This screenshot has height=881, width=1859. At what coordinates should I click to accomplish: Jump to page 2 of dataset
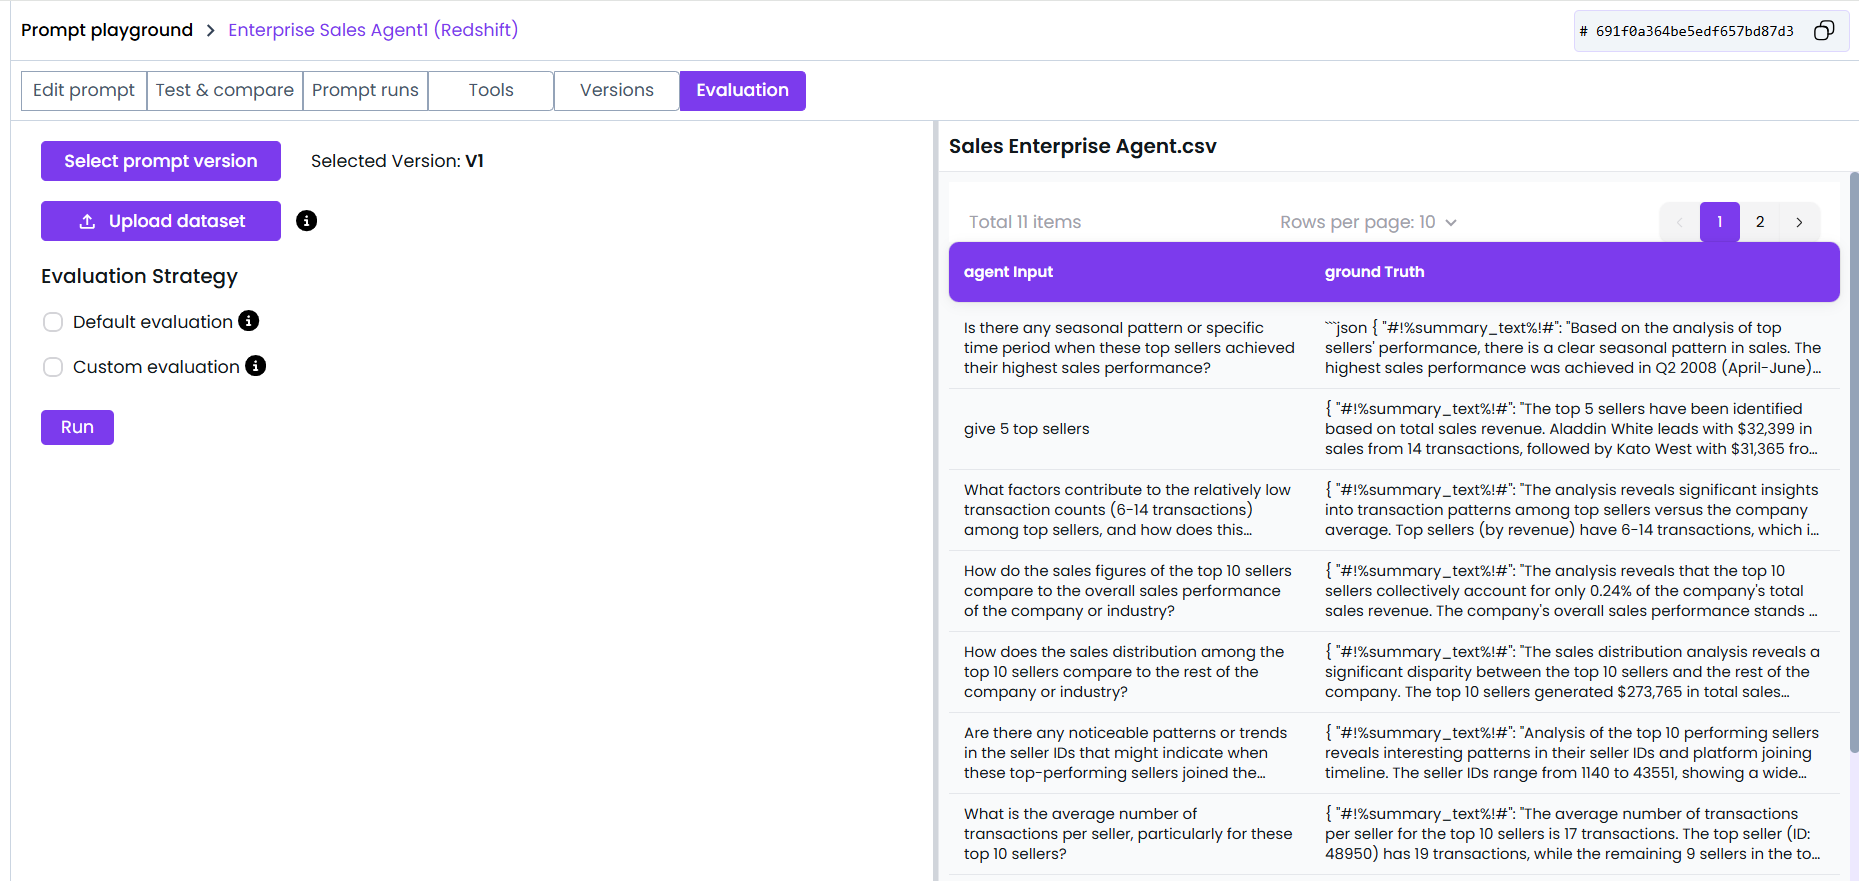1759,222
